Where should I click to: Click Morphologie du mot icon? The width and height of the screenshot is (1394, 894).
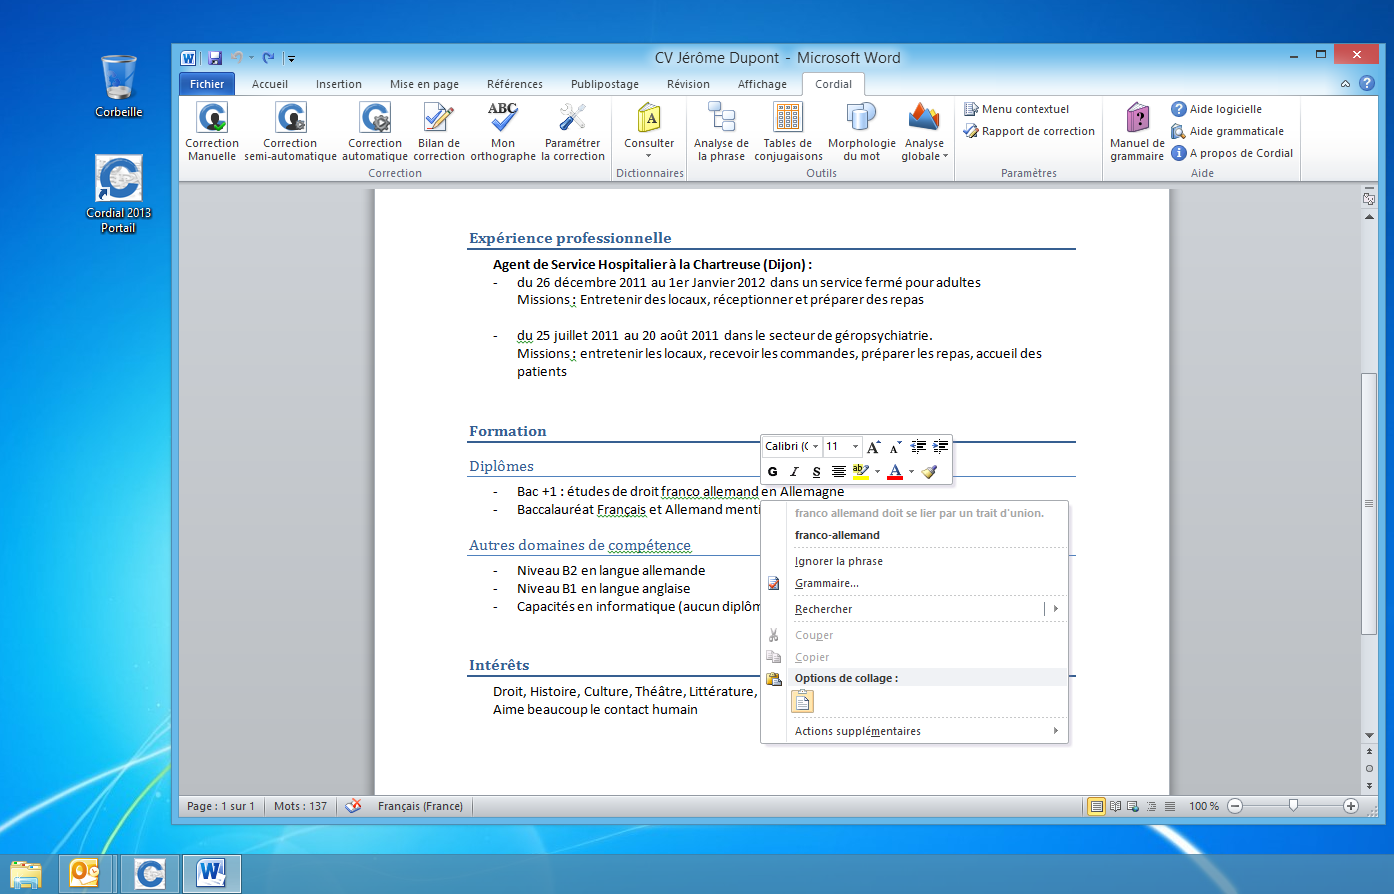861,131
